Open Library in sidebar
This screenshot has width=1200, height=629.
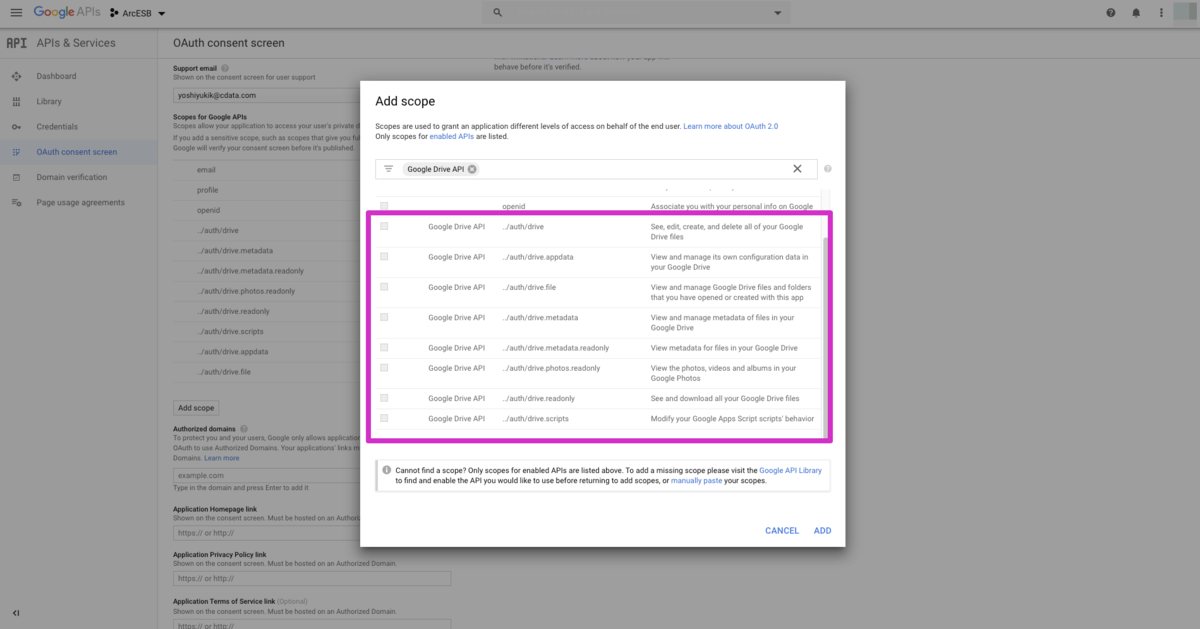coord(49,101)
